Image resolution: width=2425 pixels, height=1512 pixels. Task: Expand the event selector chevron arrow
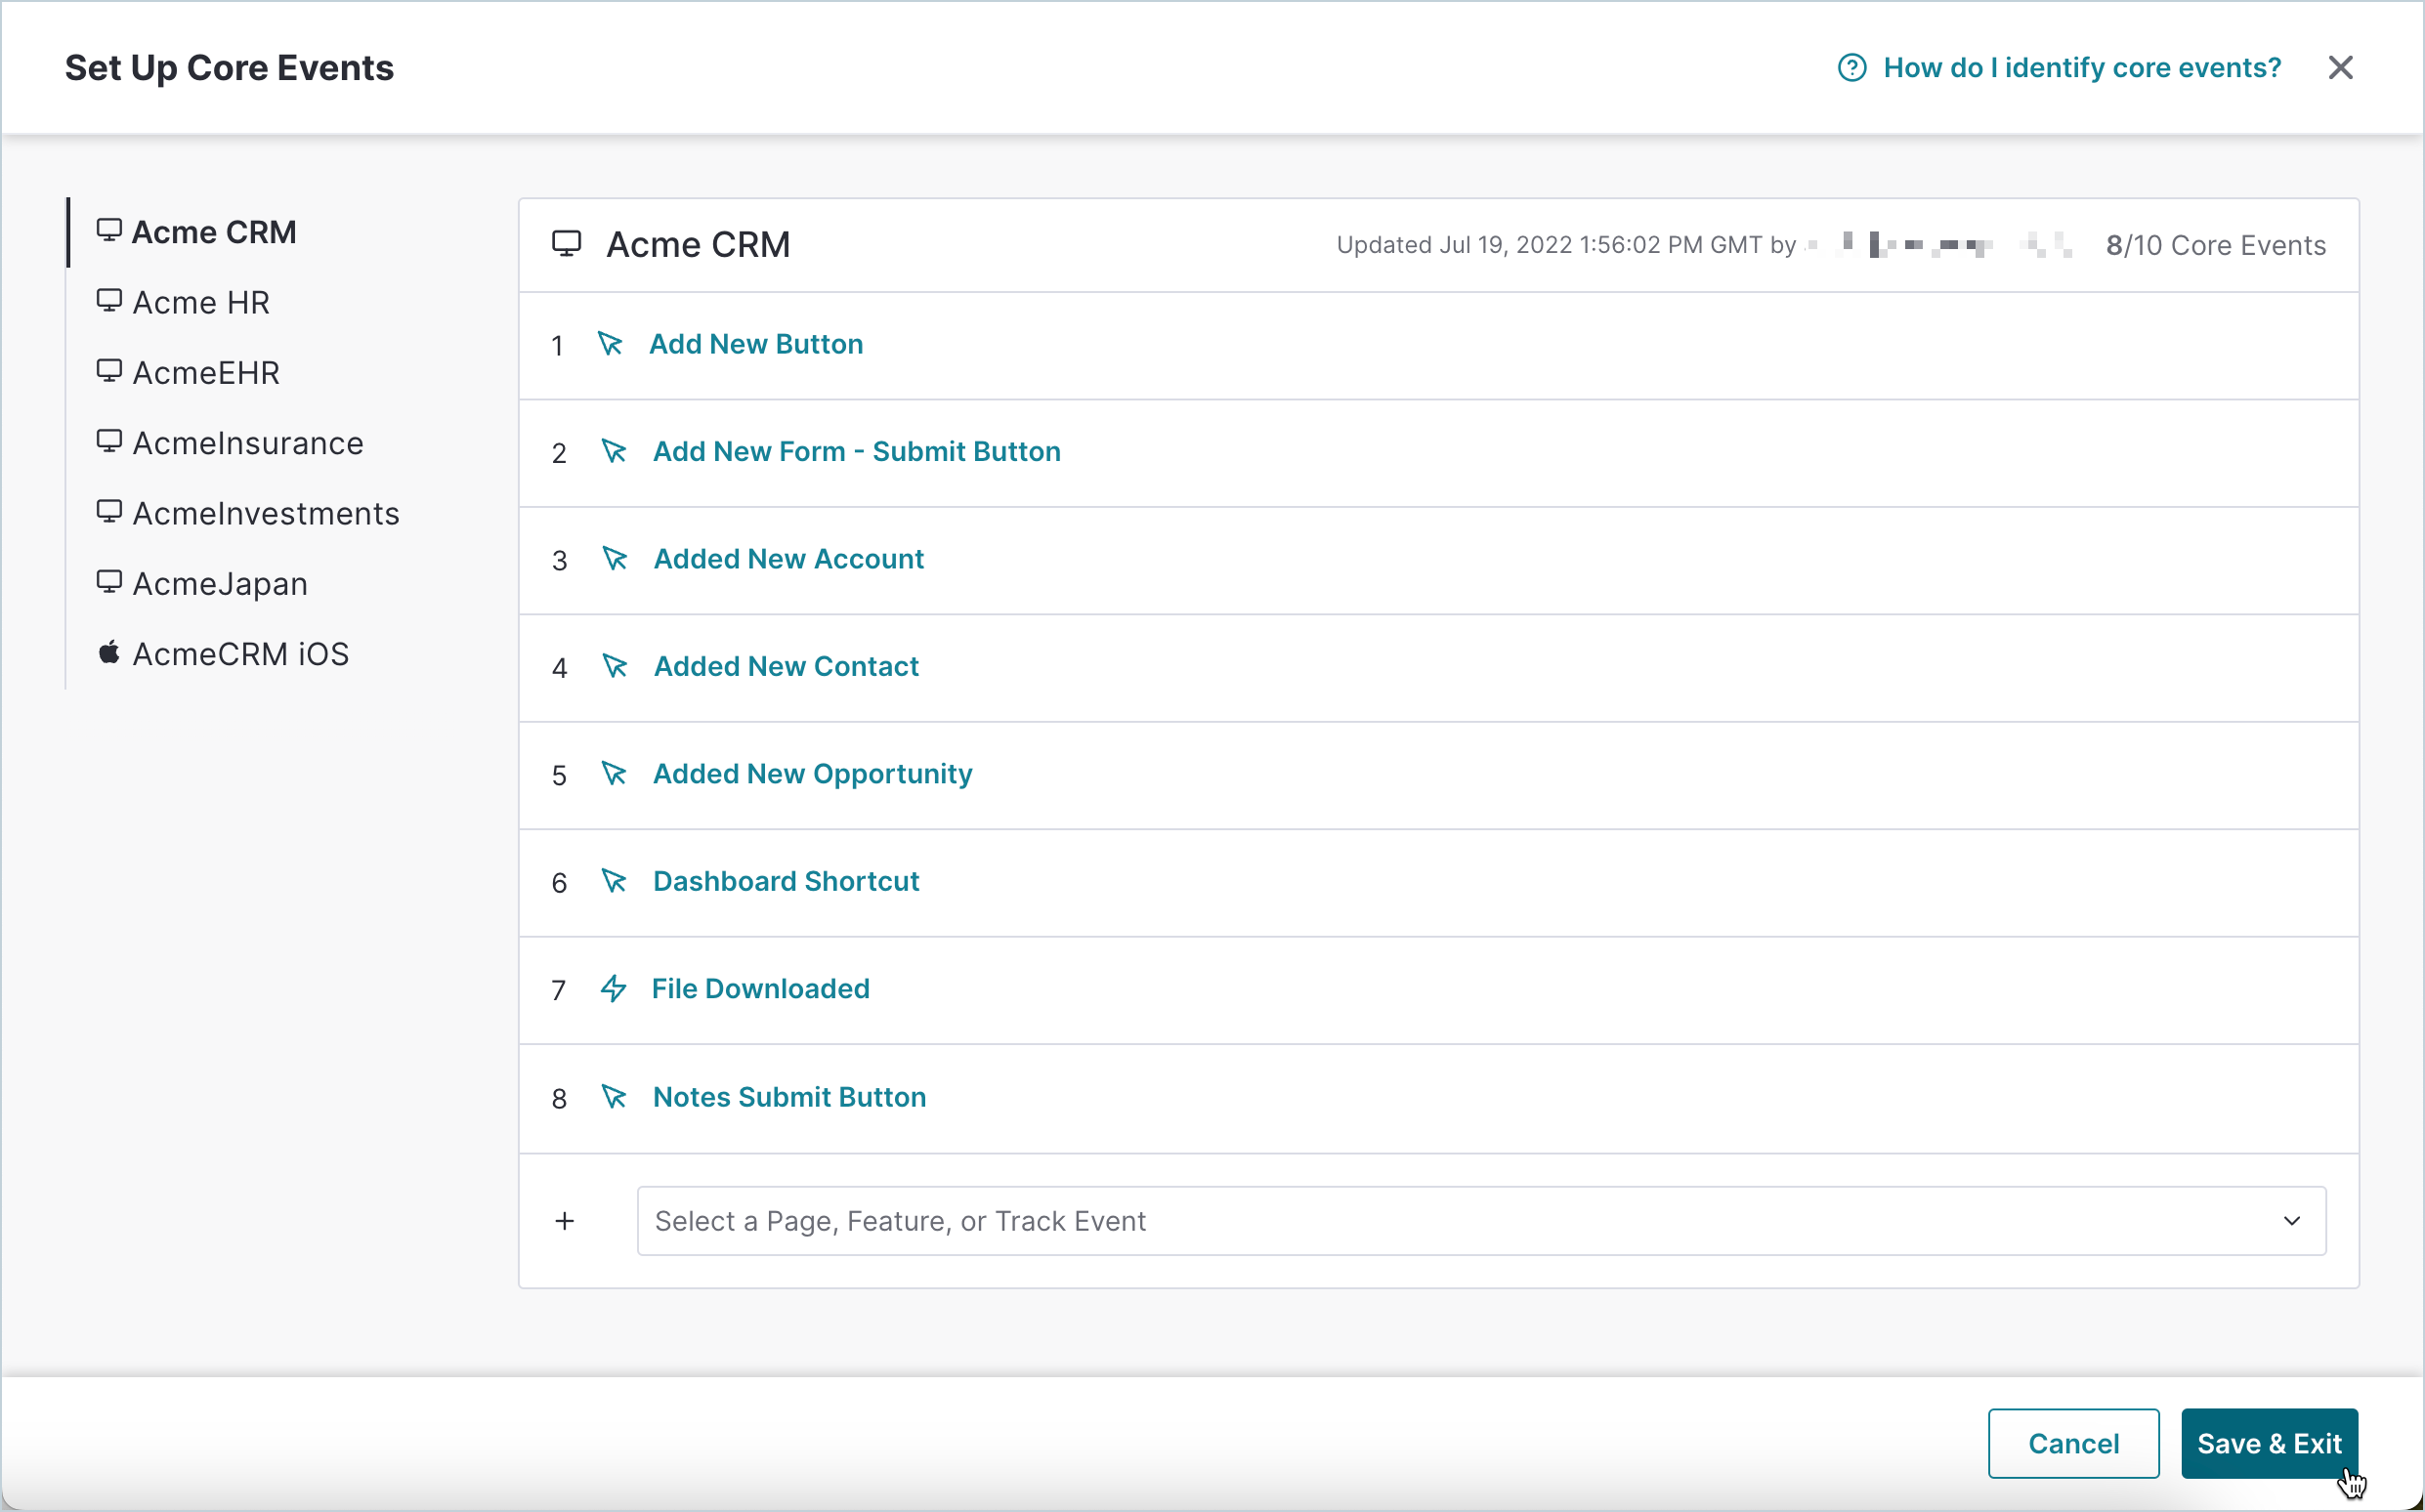click(2292, 1221)
